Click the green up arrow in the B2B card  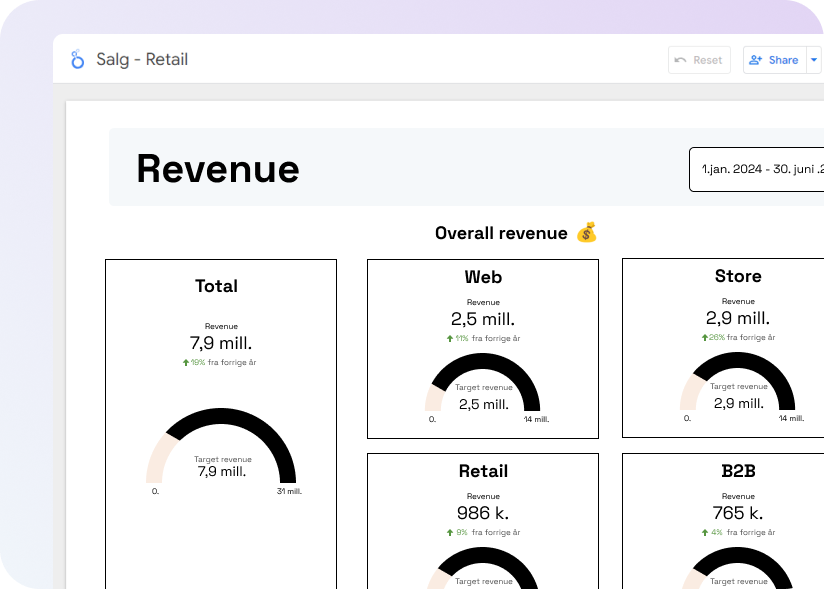705,533
